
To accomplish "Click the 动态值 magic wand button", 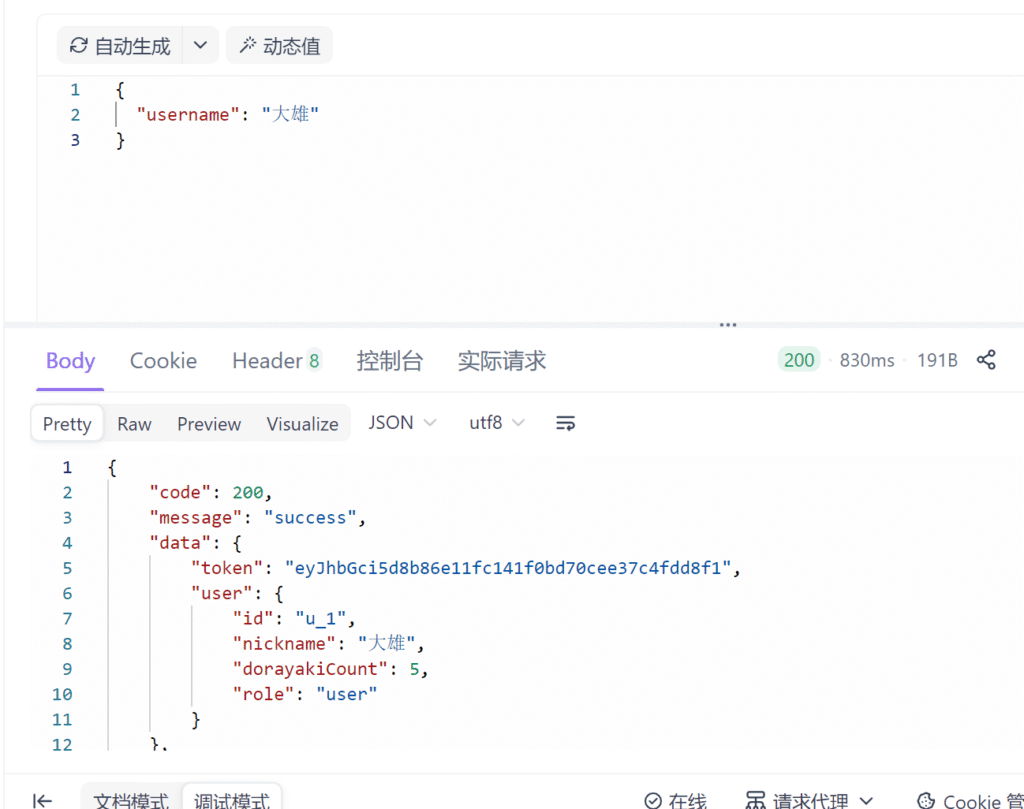I will point(279,46).
